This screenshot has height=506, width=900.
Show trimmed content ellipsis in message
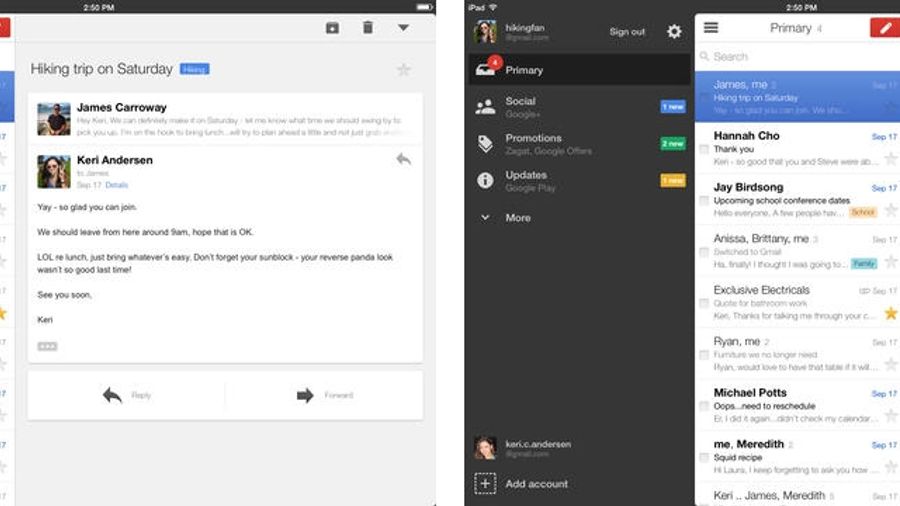47,346
